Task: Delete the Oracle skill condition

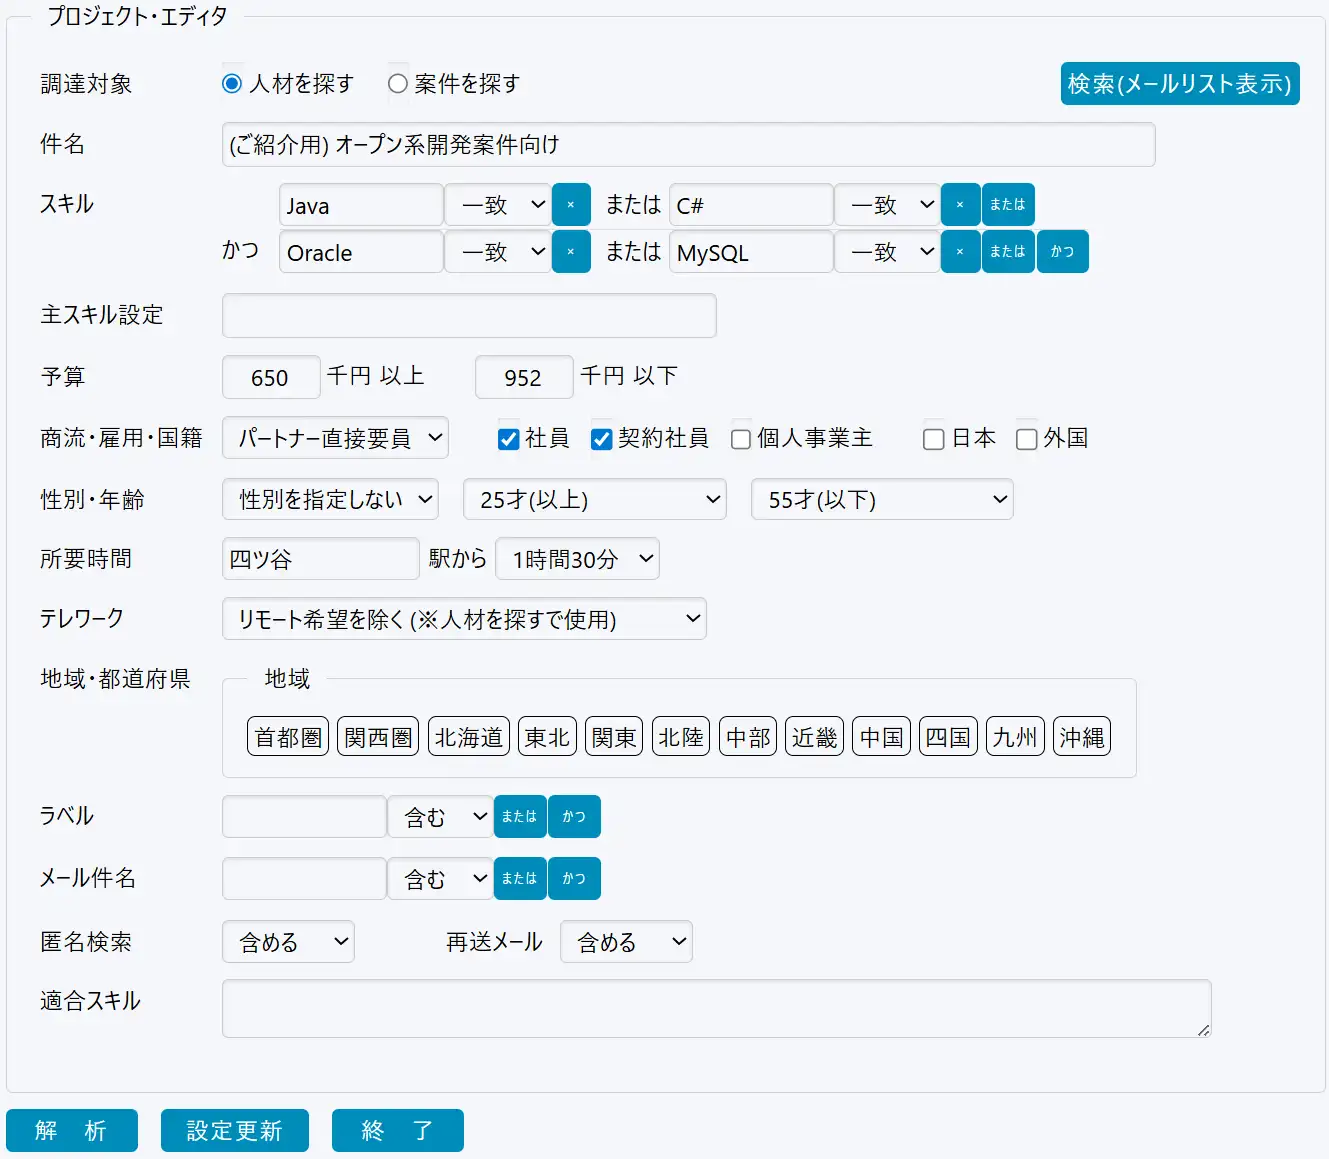Action: [x=571, y=252]
